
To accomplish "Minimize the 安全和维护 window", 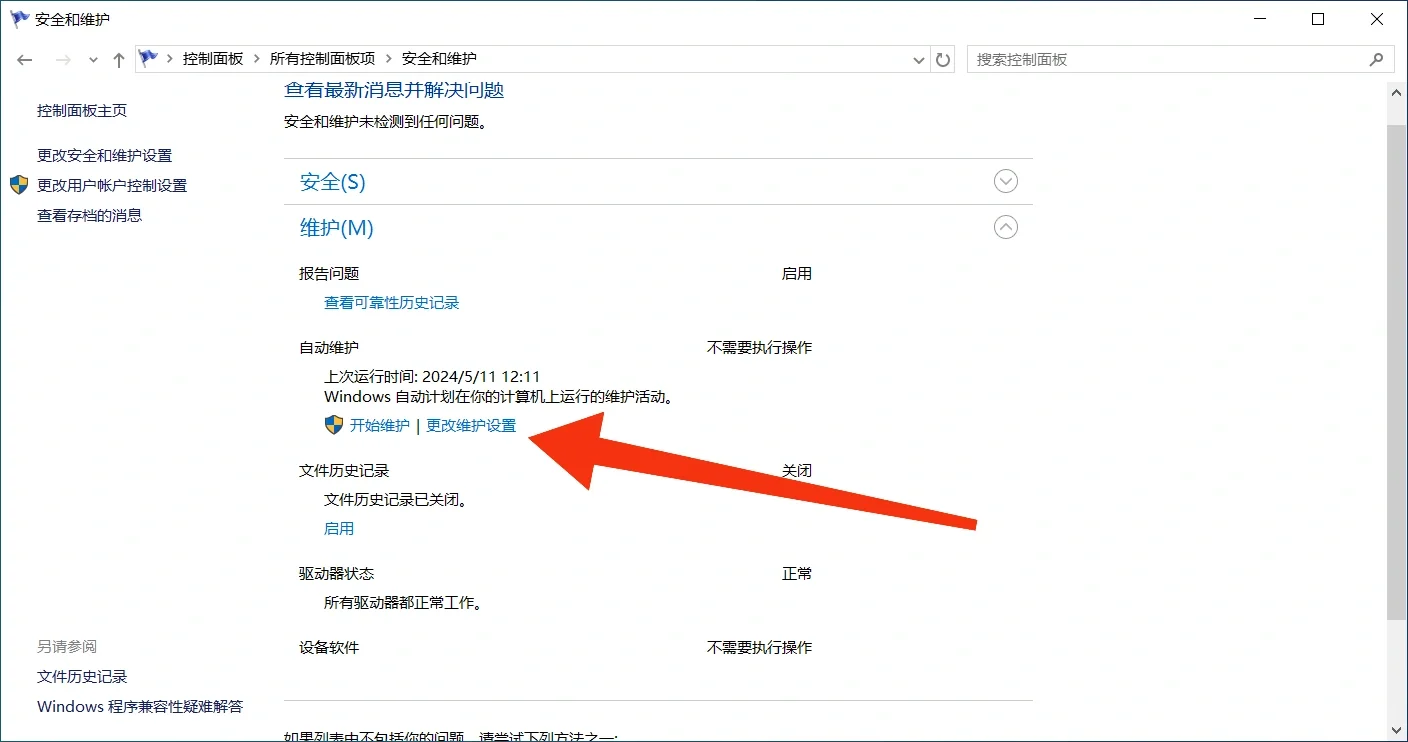I will pyautogui.click(x=1258, y=19).
